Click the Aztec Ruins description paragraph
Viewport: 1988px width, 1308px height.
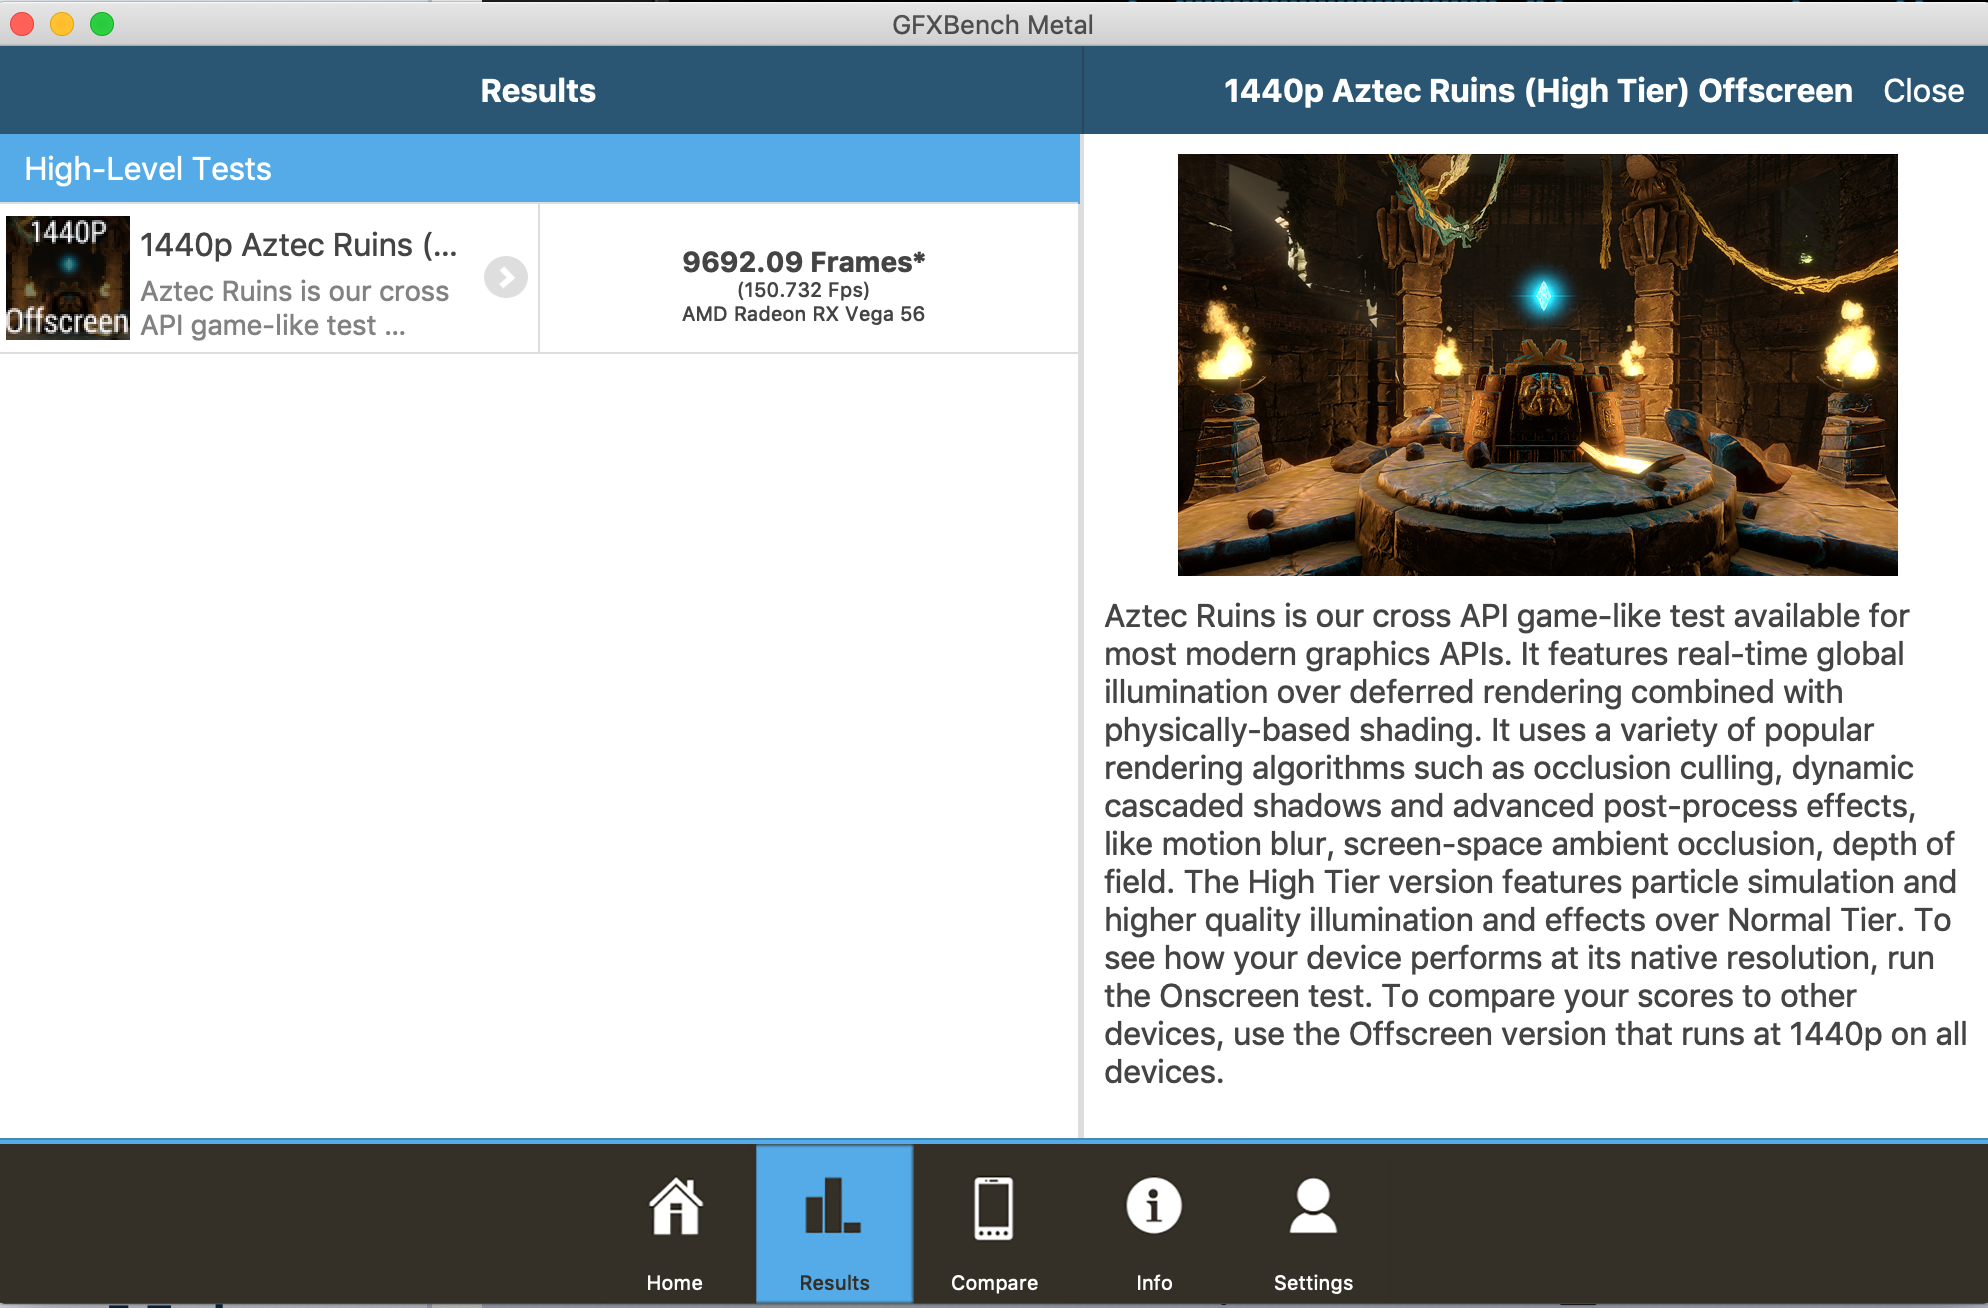coord(1535,844)
